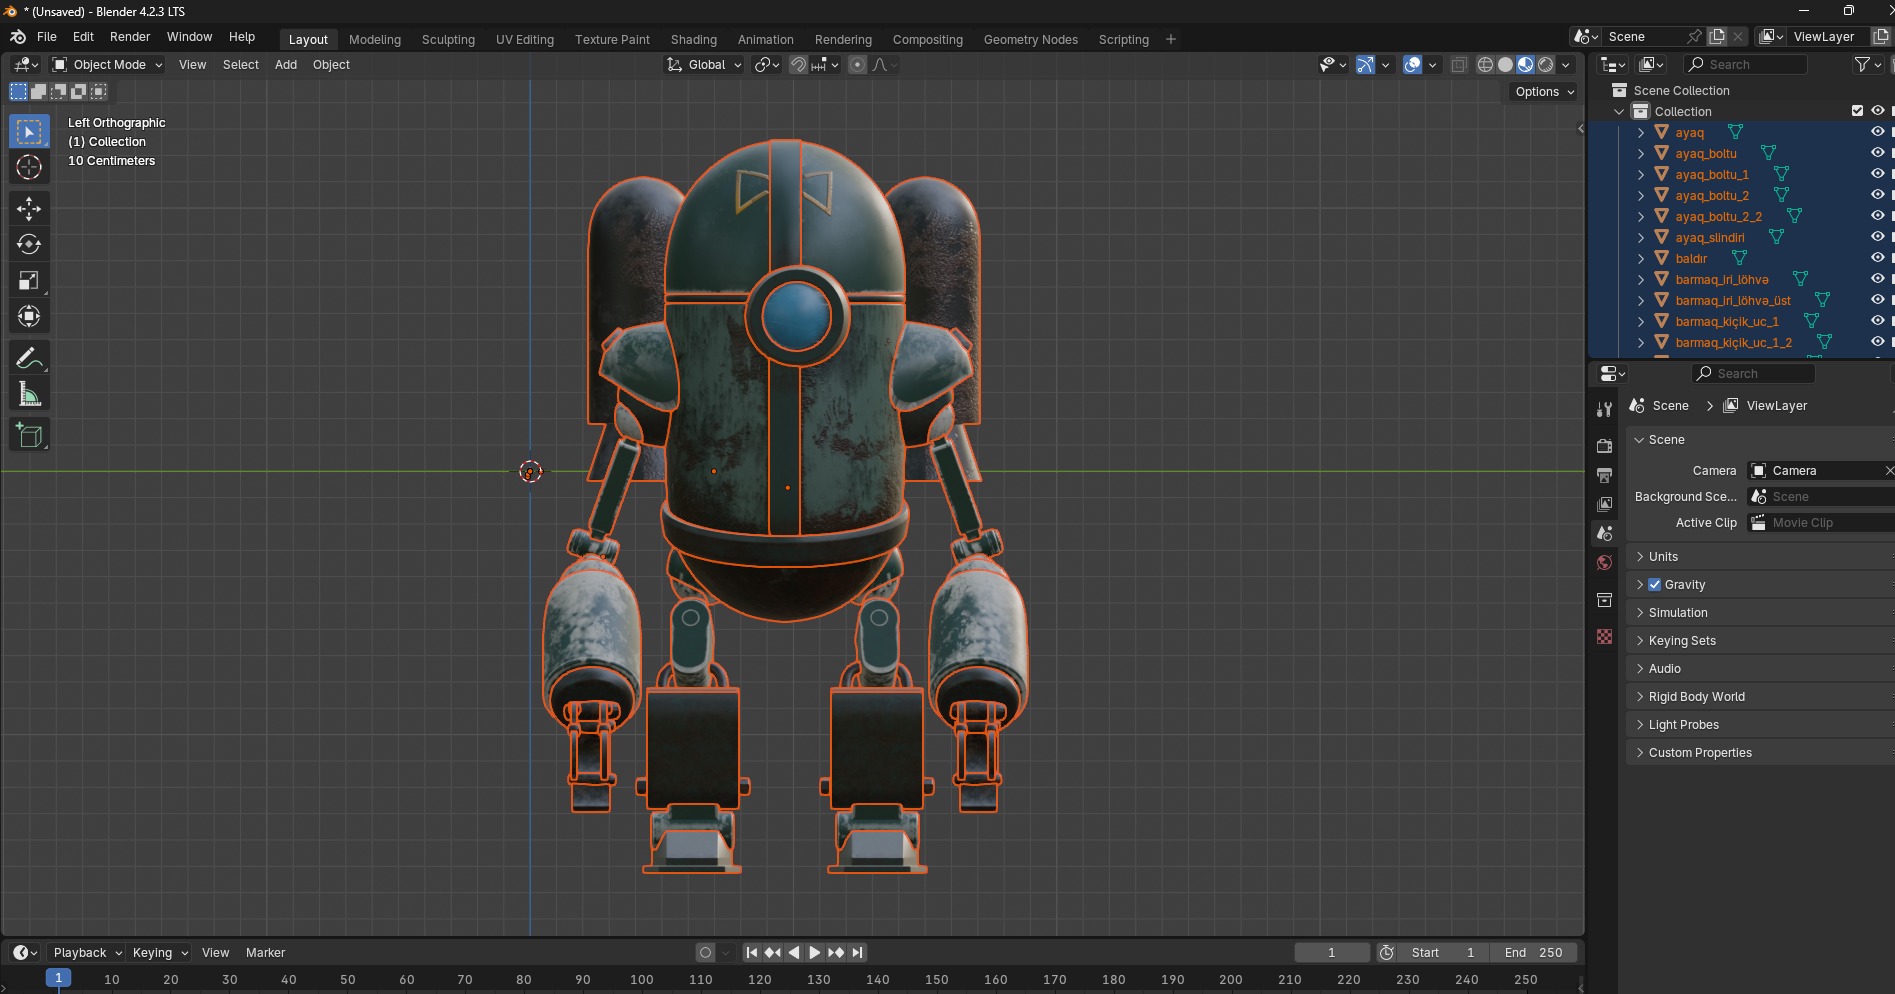This screenshot has height=994, width=1895.
Task: Open the Tool properties tab
Action: click(1604, 409)
